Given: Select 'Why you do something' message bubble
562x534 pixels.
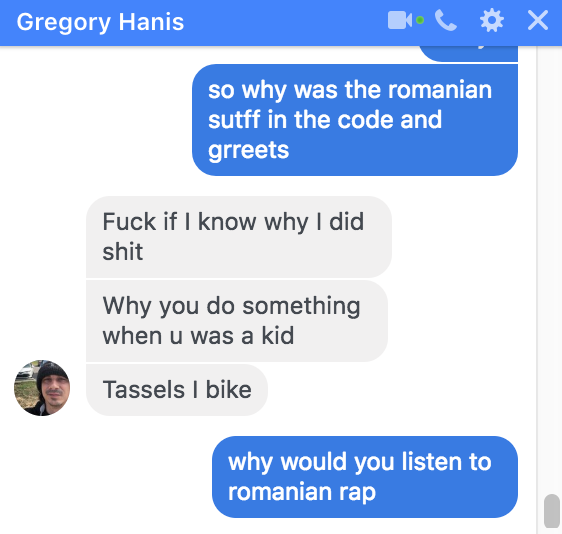Looking at the screenshot, I should [237, 321].
